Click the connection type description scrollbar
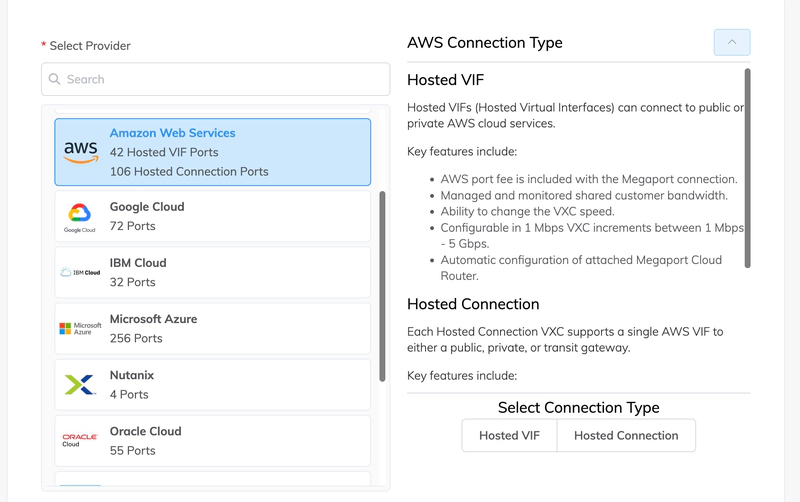The height and width of the screenshot is (502, 800). pos(747,168)
